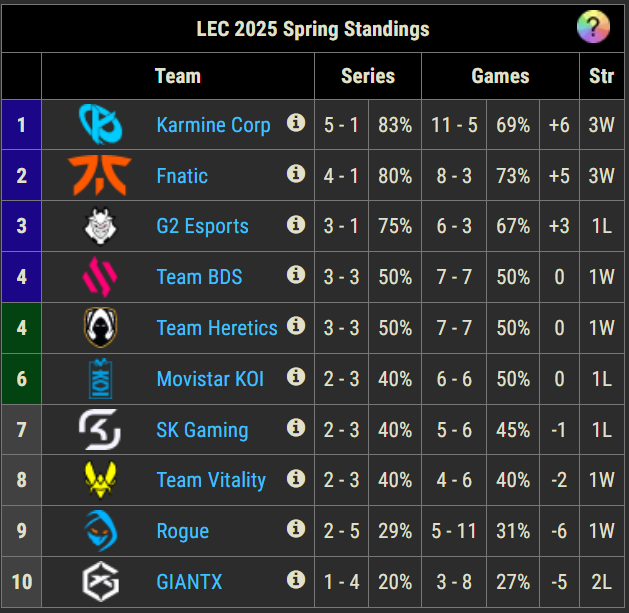Viewport: 629px width, 613px height.
Task: Click the Rogue blue logo
Action: point(100,530)
